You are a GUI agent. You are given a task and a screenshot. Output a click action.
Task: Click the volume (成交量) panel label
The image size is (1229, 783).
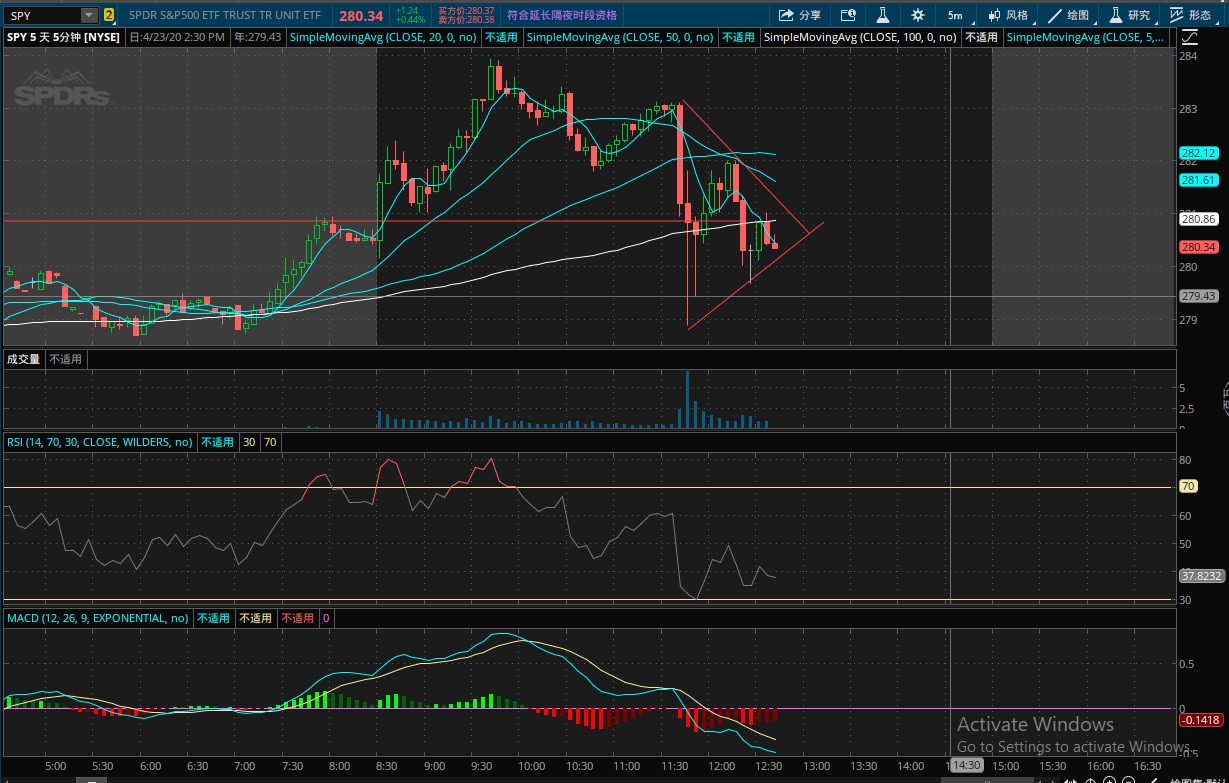23,359
